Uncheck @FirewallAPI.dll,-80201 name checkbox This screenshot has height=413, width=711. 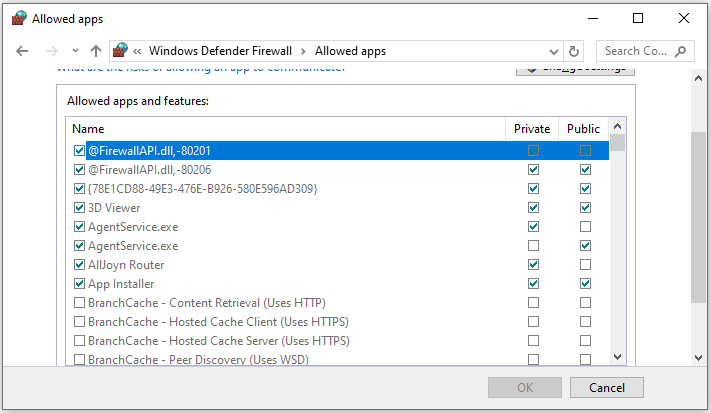pyautogui.click(x=79, y=151)
